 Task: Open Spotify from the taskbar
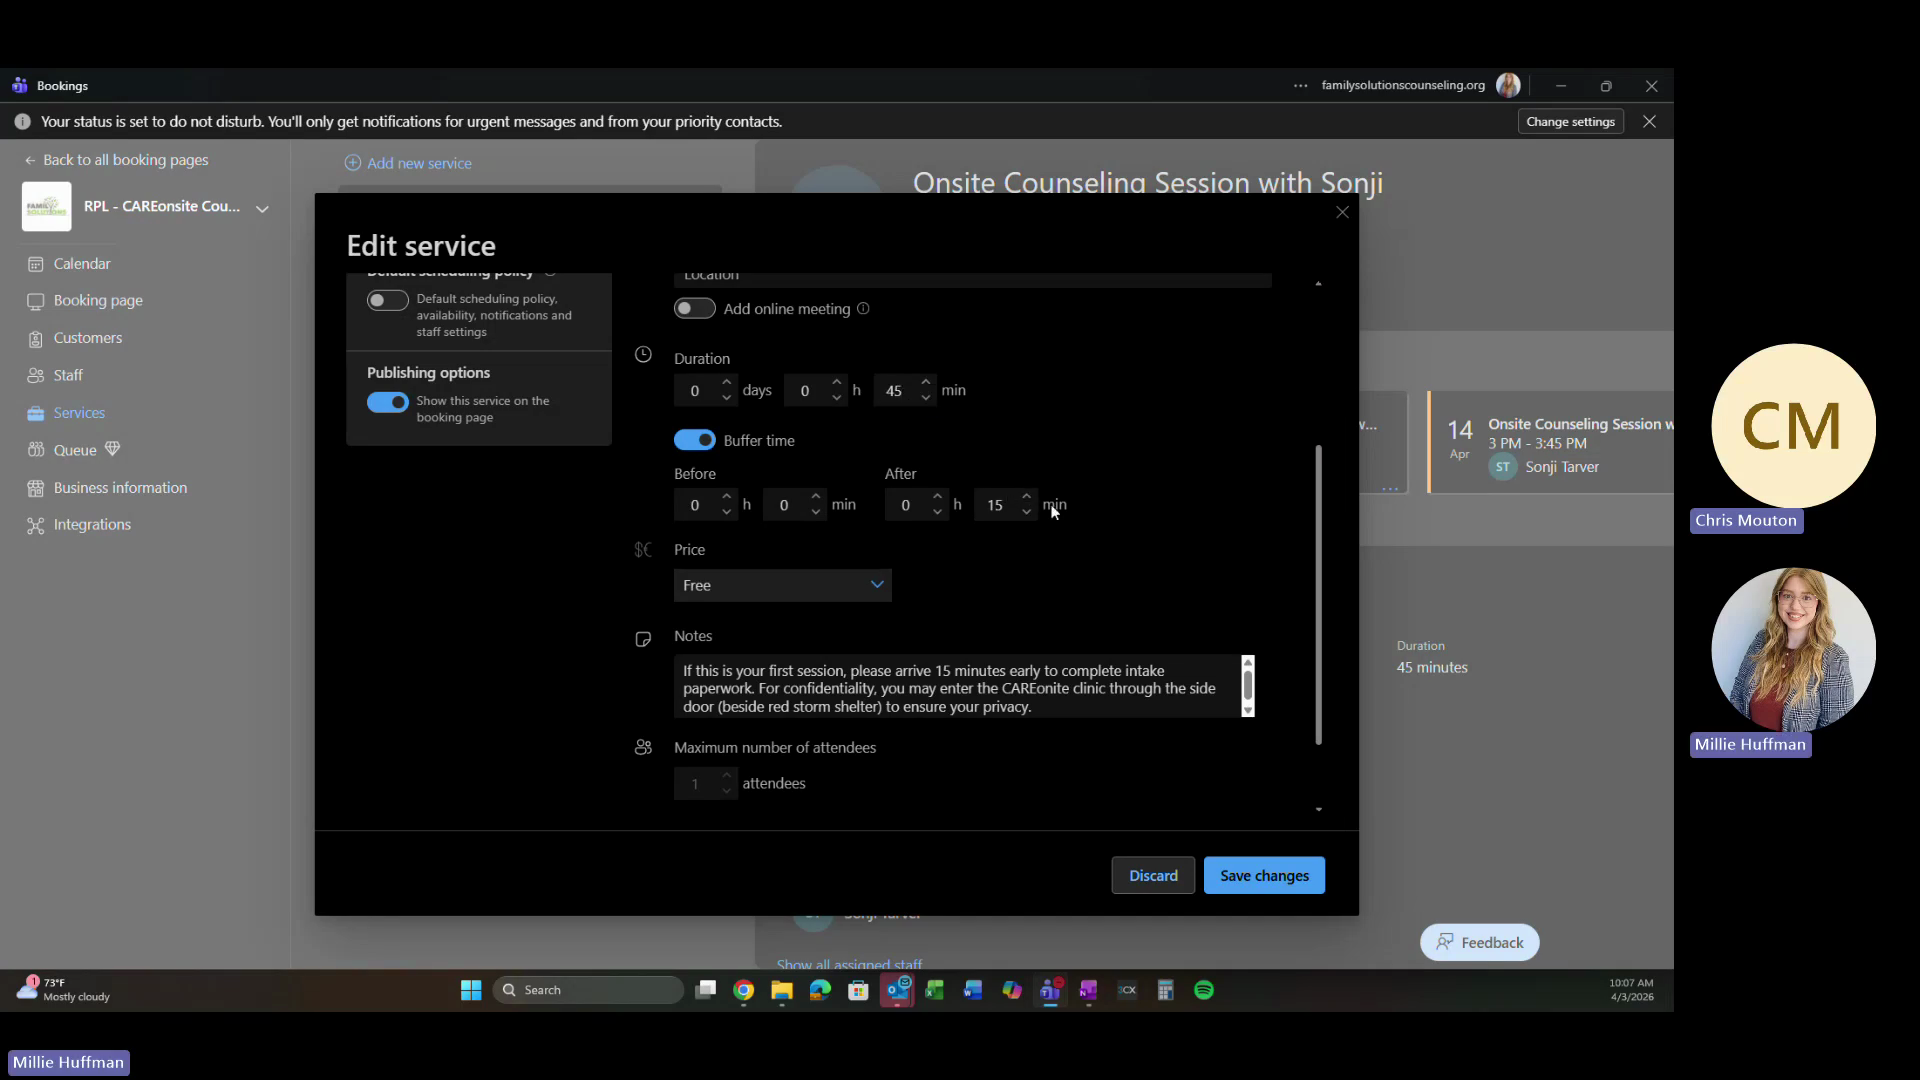[1204, 990]
